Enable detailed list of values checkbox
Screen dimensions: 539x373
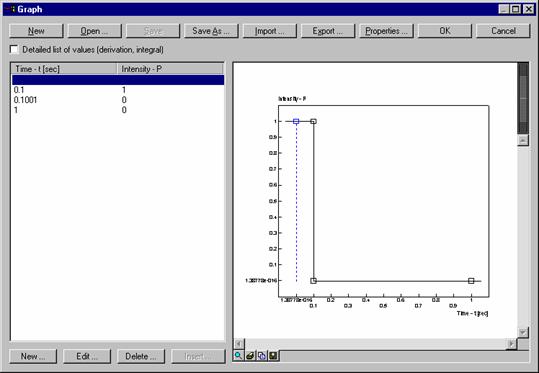click(14, 50)
